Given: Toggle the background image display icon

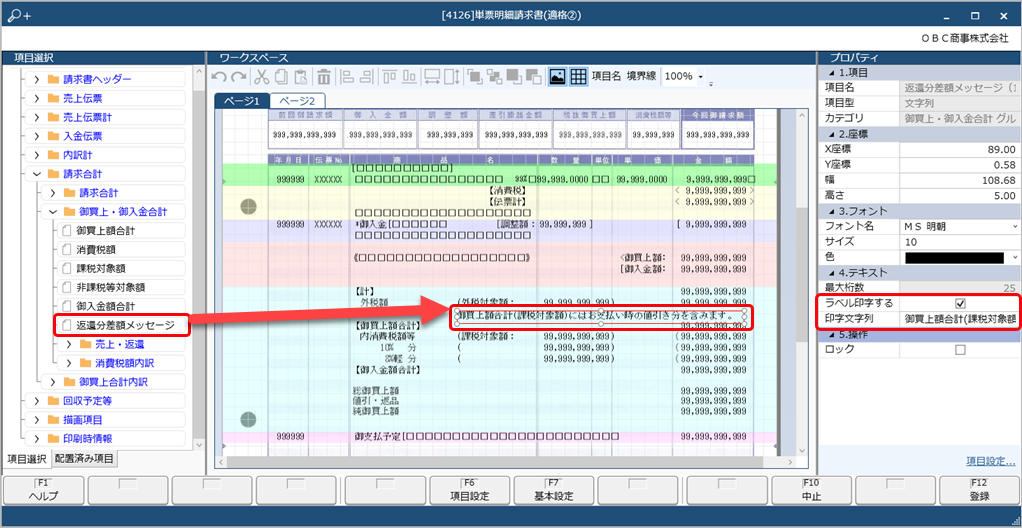Looking at the screenshot, I should pos(557,77).
